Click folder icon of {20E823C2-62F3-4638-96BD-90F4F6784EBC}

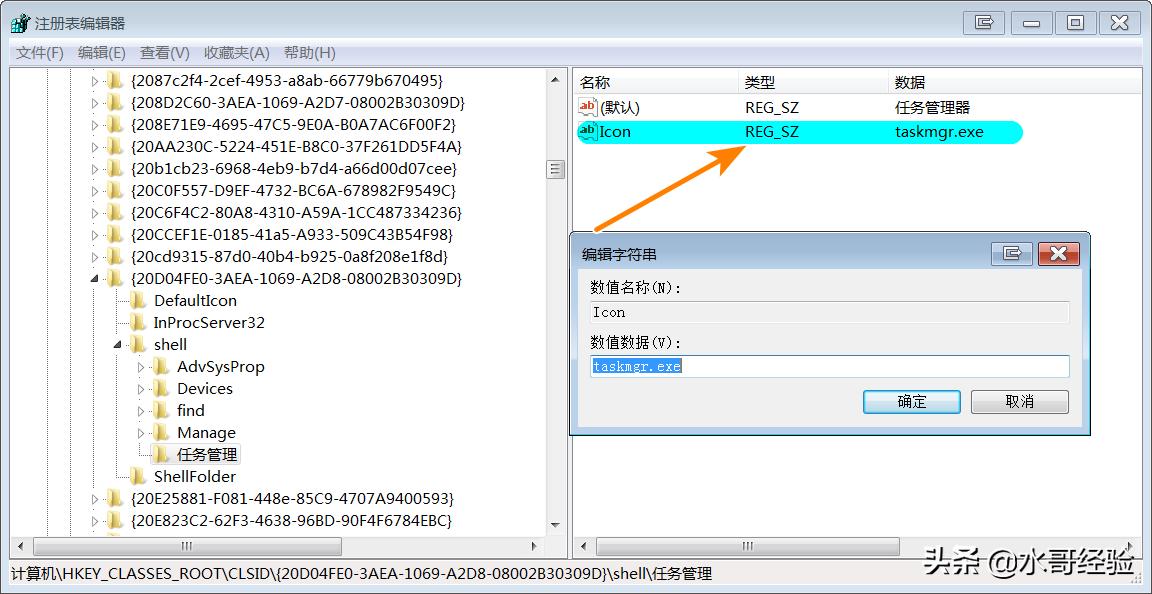(114, 520)
